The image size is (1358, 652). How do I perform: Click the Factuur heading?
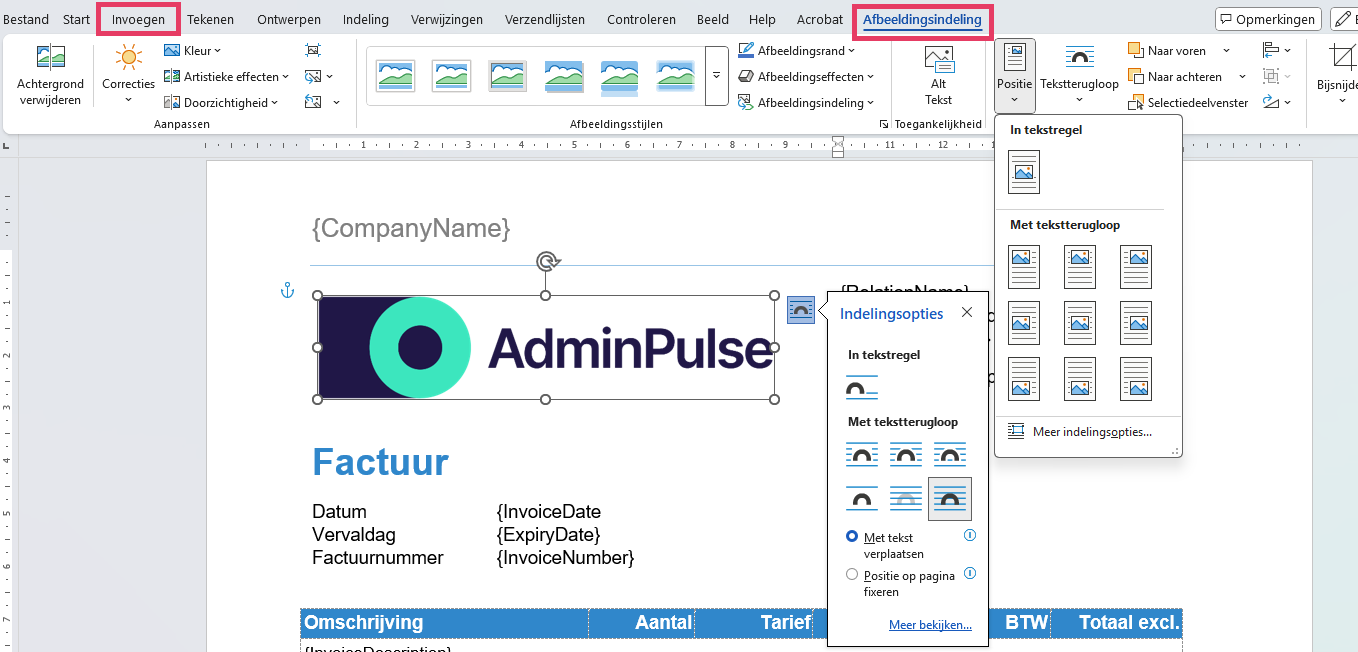click(x=380, y=462)
